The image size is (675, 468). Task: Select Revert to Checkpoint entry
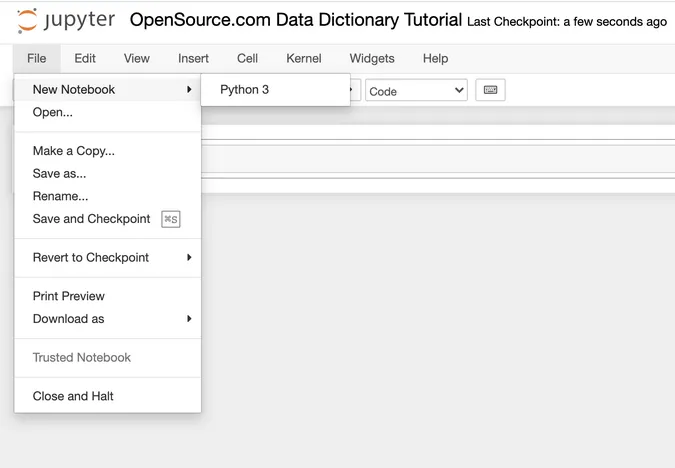pyautogui.click(x=108, y=257)
